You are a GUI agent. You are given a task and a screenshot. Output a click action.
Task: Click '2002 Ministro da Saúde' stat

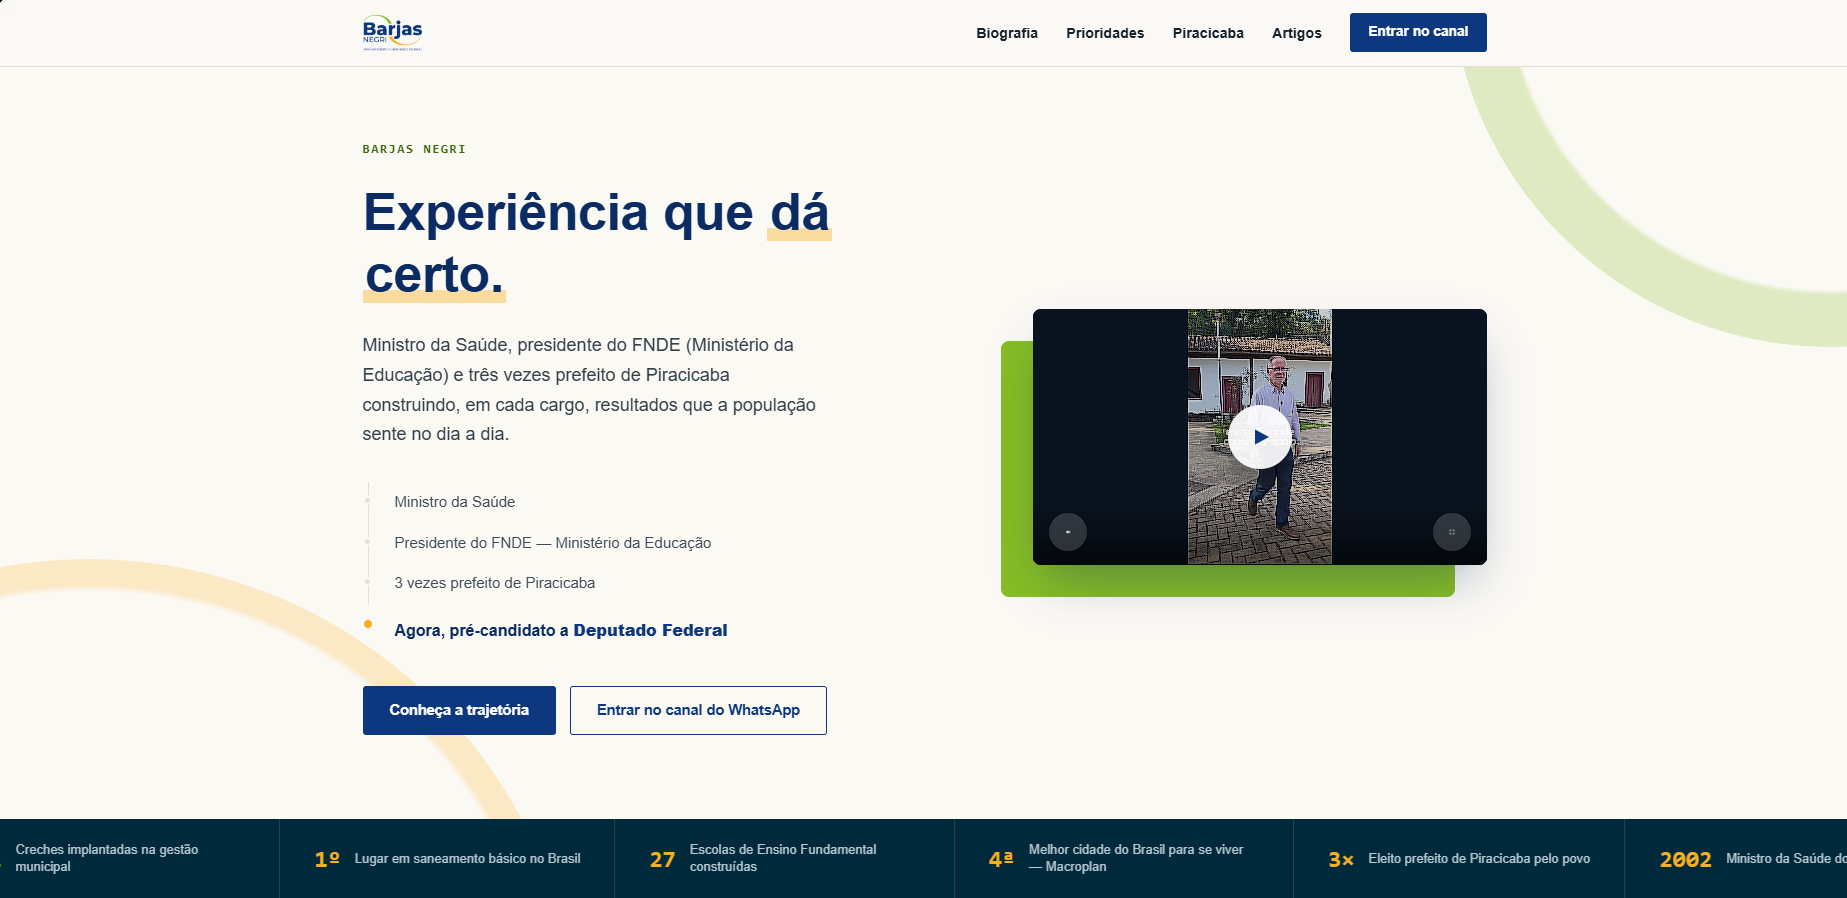[x=1736, y=859]
